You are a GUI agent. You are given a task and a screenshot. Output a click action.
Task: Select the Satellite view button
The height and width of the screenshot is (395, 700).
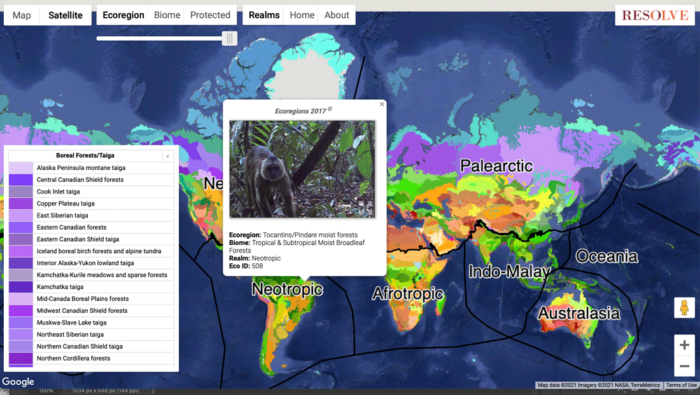[x=65, y=15]
